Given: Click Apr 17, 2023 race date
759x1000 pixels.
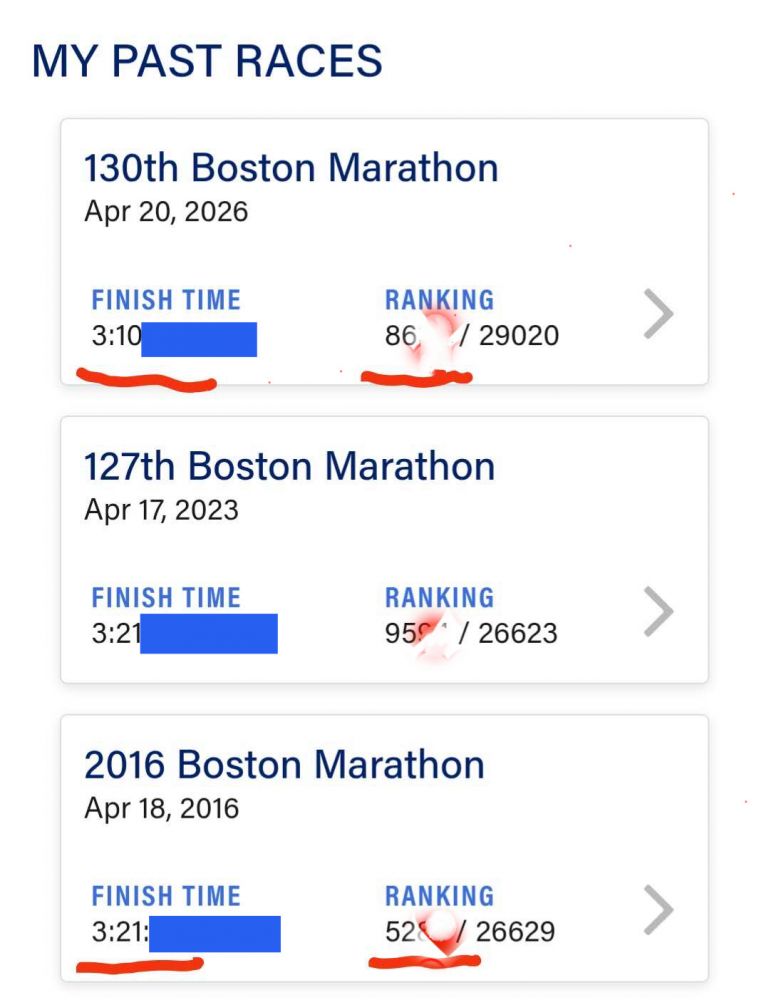Looking at the screenshot, I should coord(161,510).
